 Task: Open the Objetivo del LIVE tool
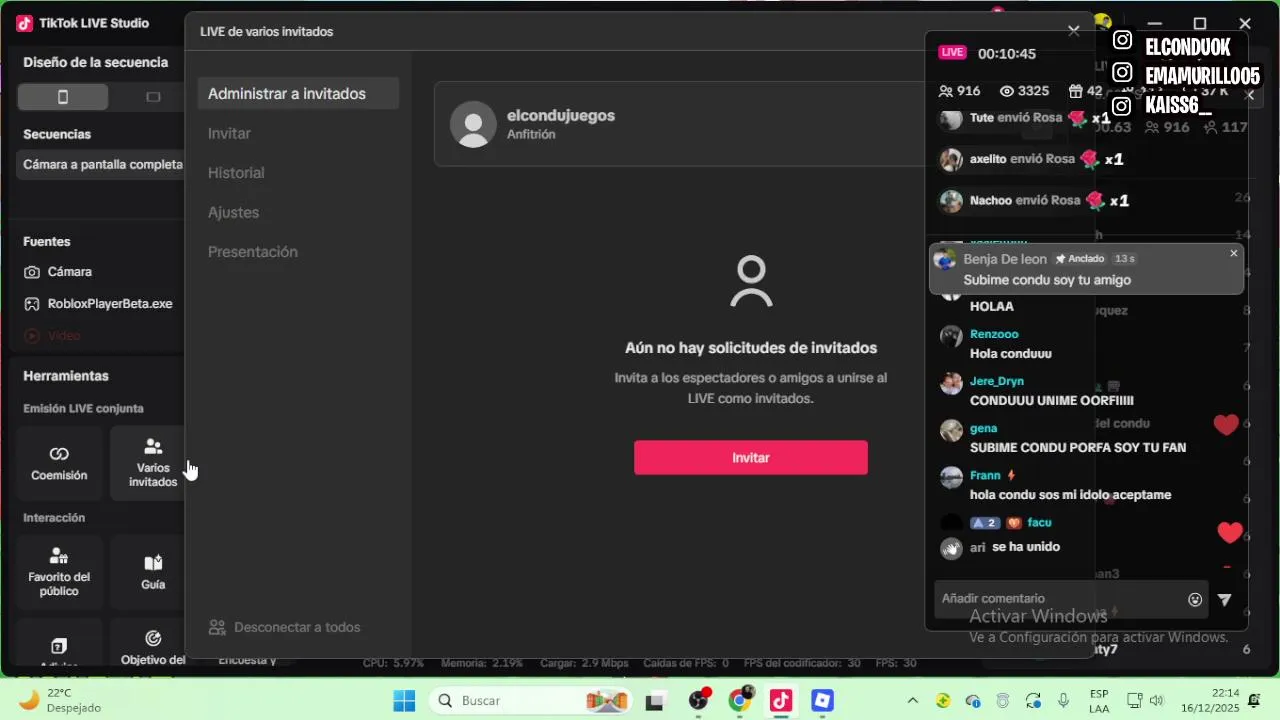pos(153,645)
